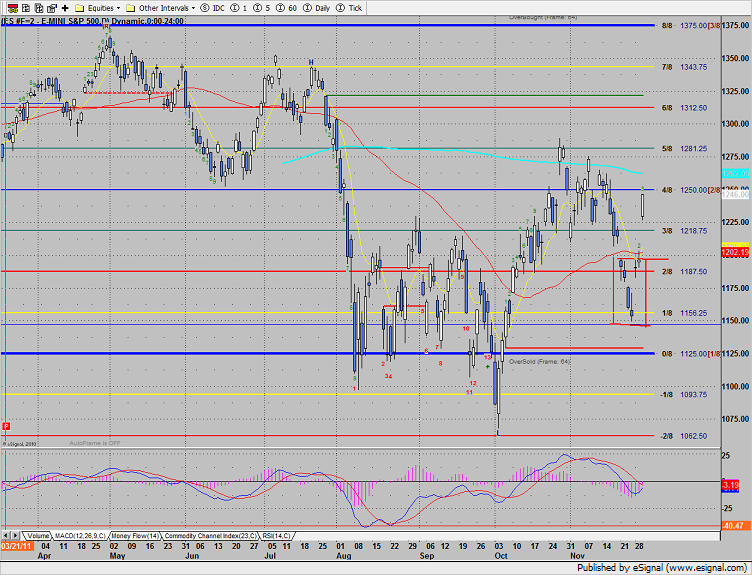
Task: Switch to 5-minute interval
Action: (x=262, y=8)
